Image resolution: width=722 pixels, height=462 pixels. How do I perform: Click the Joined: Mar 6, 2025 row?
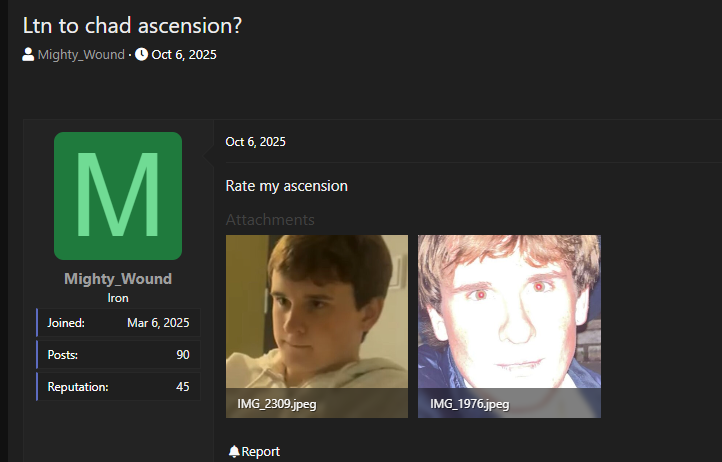(x=119, y=322)
